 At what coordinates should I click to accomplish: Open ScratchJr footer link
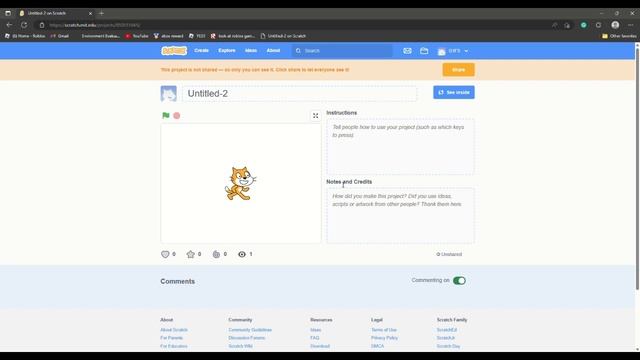[446, 338]
